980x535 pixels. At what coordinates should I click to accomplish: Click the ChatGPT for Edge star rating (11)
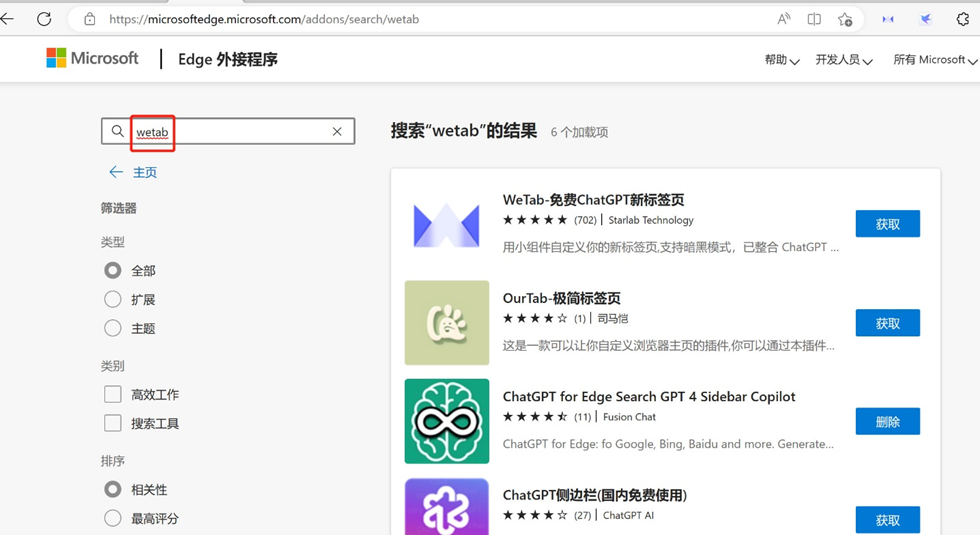[546, 417]
